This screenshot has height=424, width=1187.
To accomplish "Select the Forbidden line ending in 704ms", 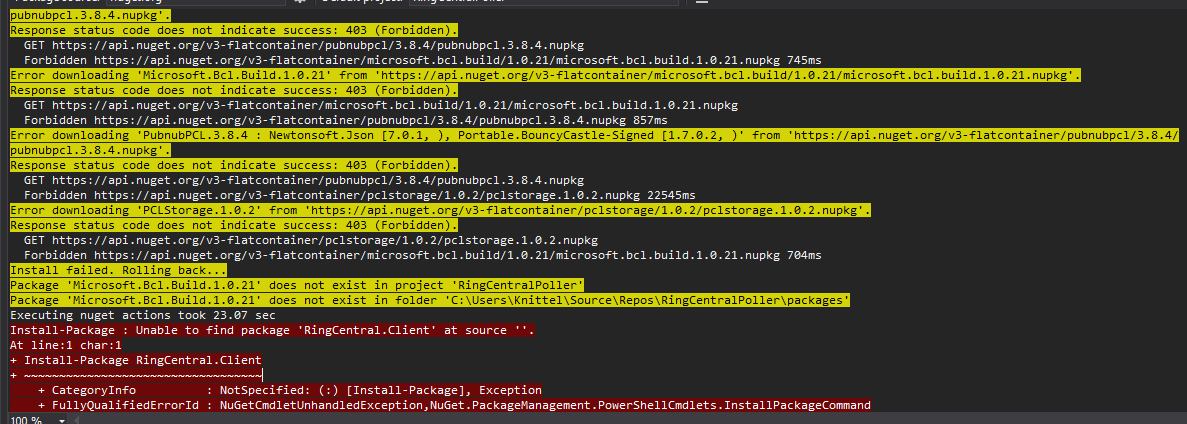I will click(422, 255).
